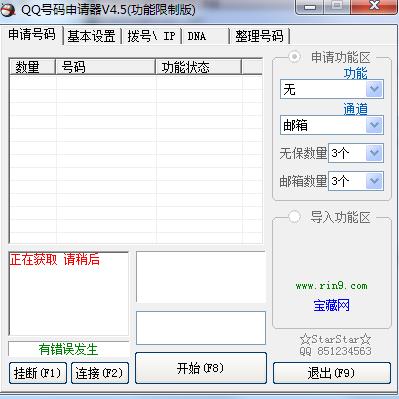Switch to the 申请号码 tab
Image resolution: width=399 pixels, height=399 pixels.
32,35
